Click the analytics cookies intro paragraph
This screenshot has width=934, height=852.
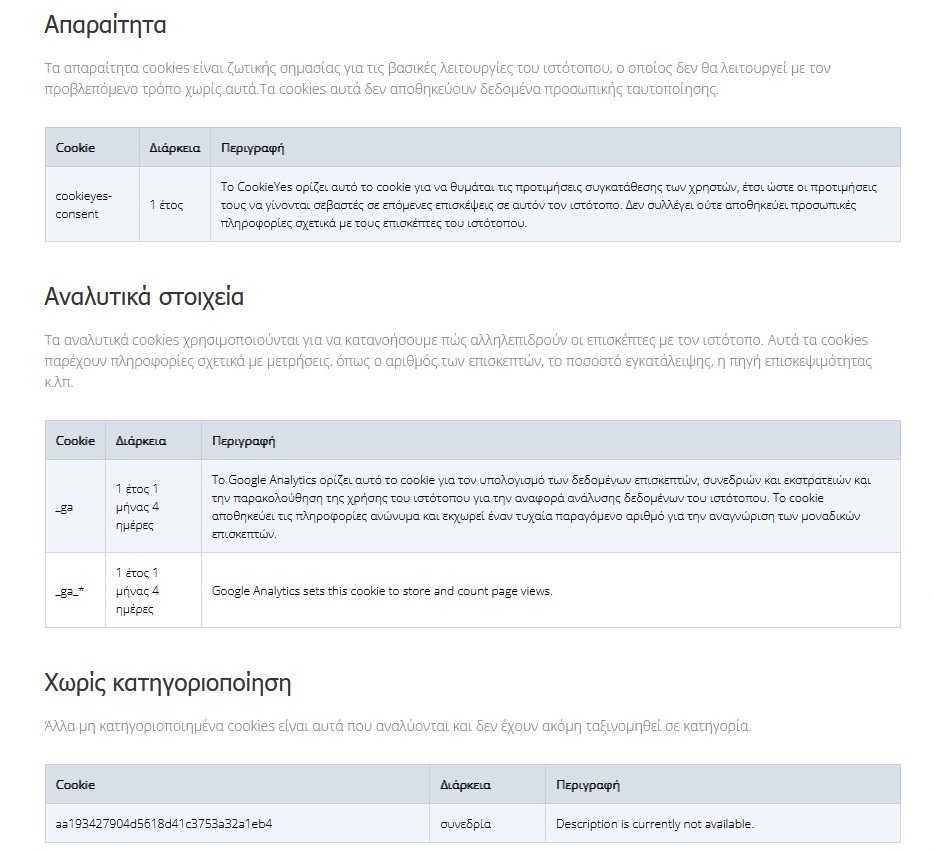[x=457, y=361]
